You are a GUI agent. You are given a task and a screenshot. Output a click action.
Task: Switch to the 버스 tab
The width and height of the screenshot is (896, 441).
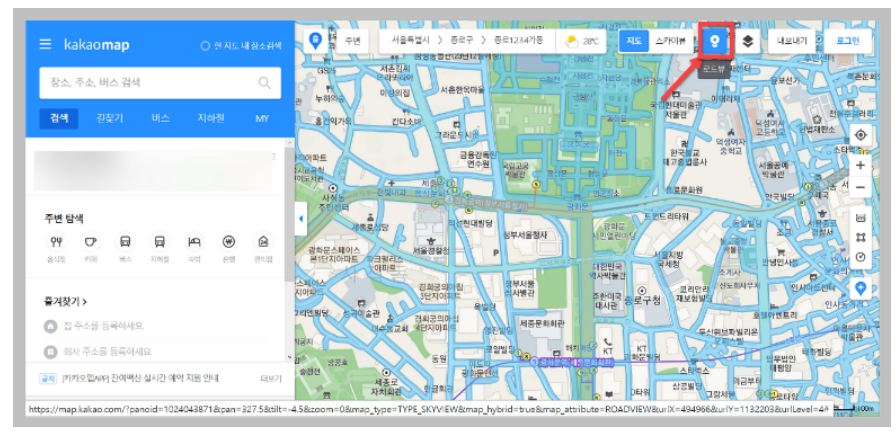click(x=161, y=118)
